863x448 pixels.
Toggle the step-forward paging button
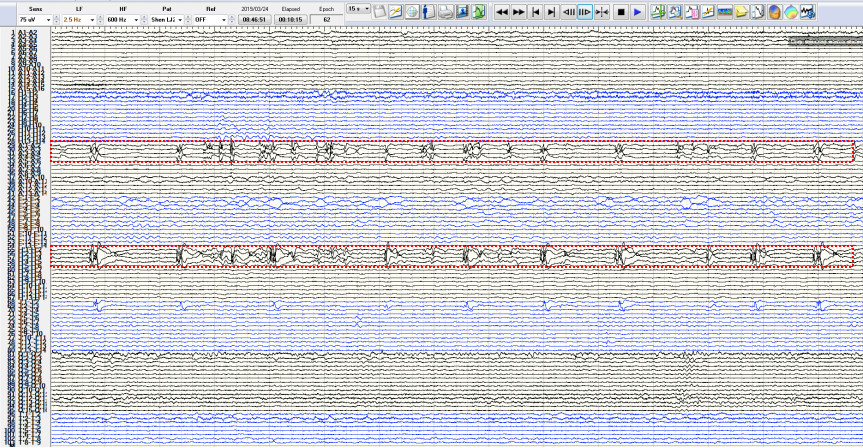click(585, 11)
